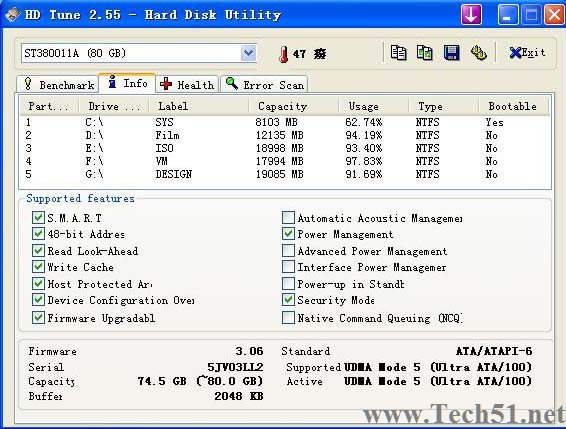Toggle the Interface Power Management checkbox
Image resolution: width=566 pixels, height=429 pixels.
288,267
